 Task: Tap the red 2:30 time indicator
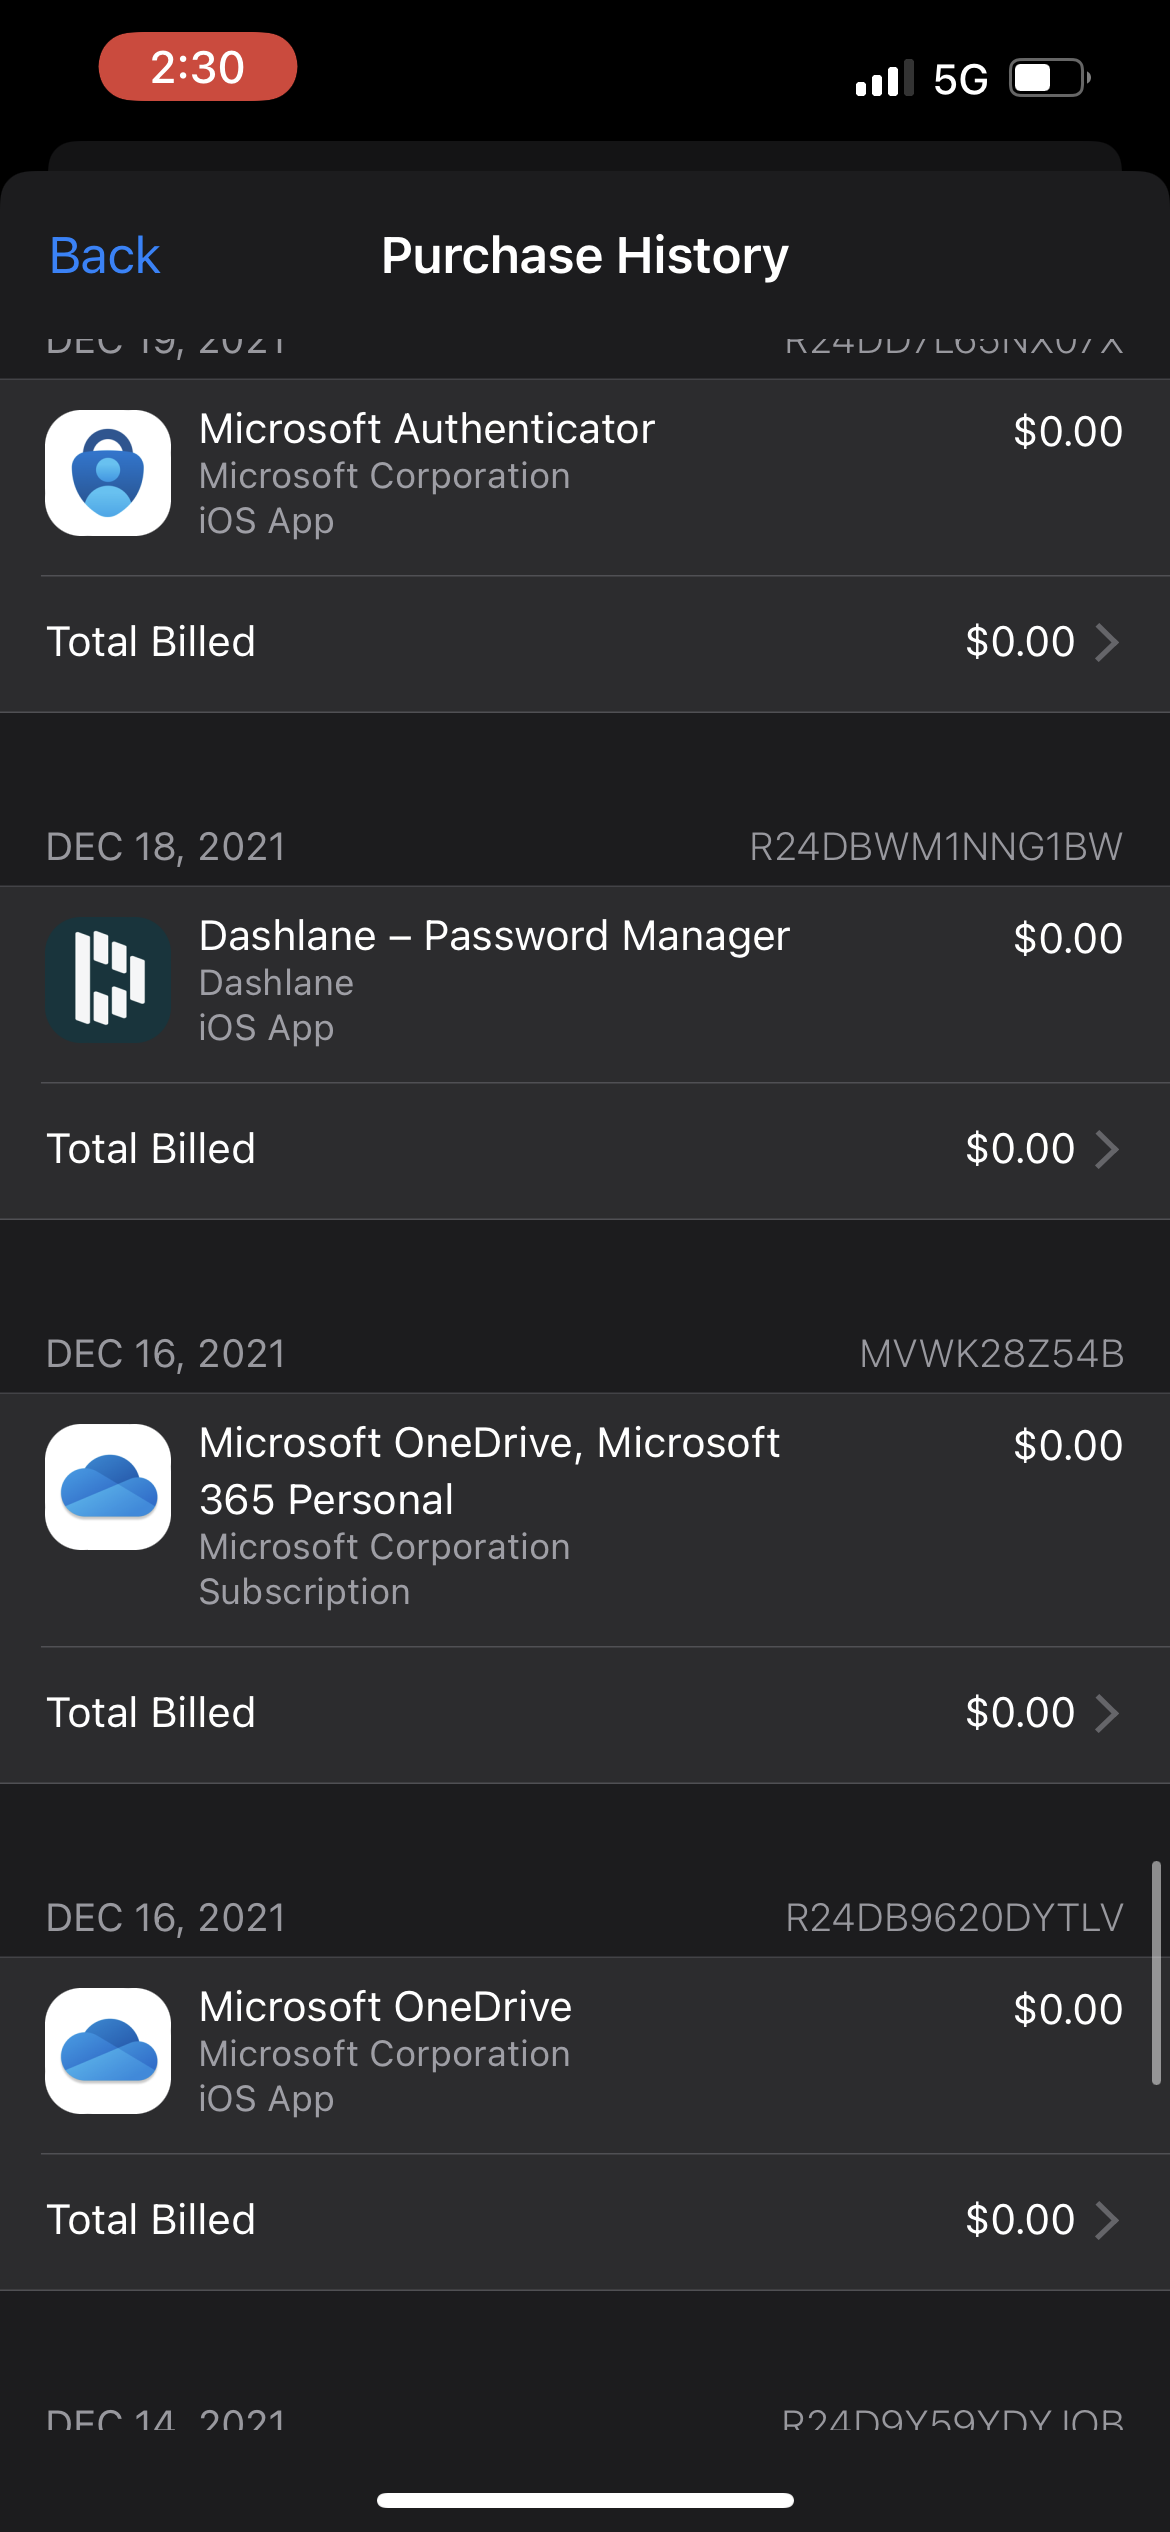tap(197, 67)
